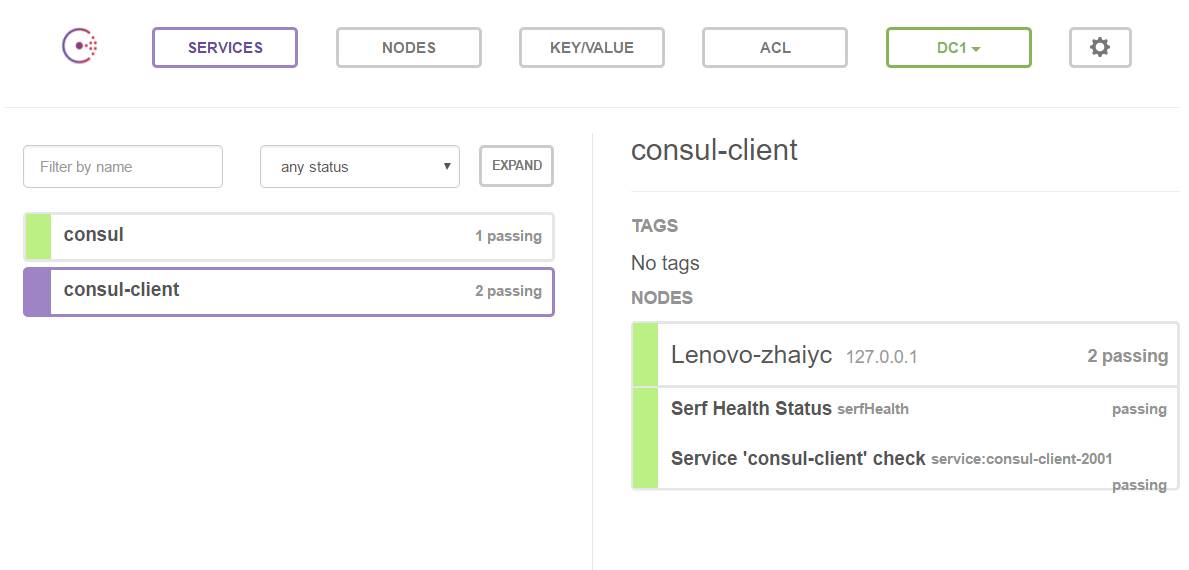1189x570 pixels.
Task: Click the purple status bar of consul-client
Action: (x=37, y=292)
